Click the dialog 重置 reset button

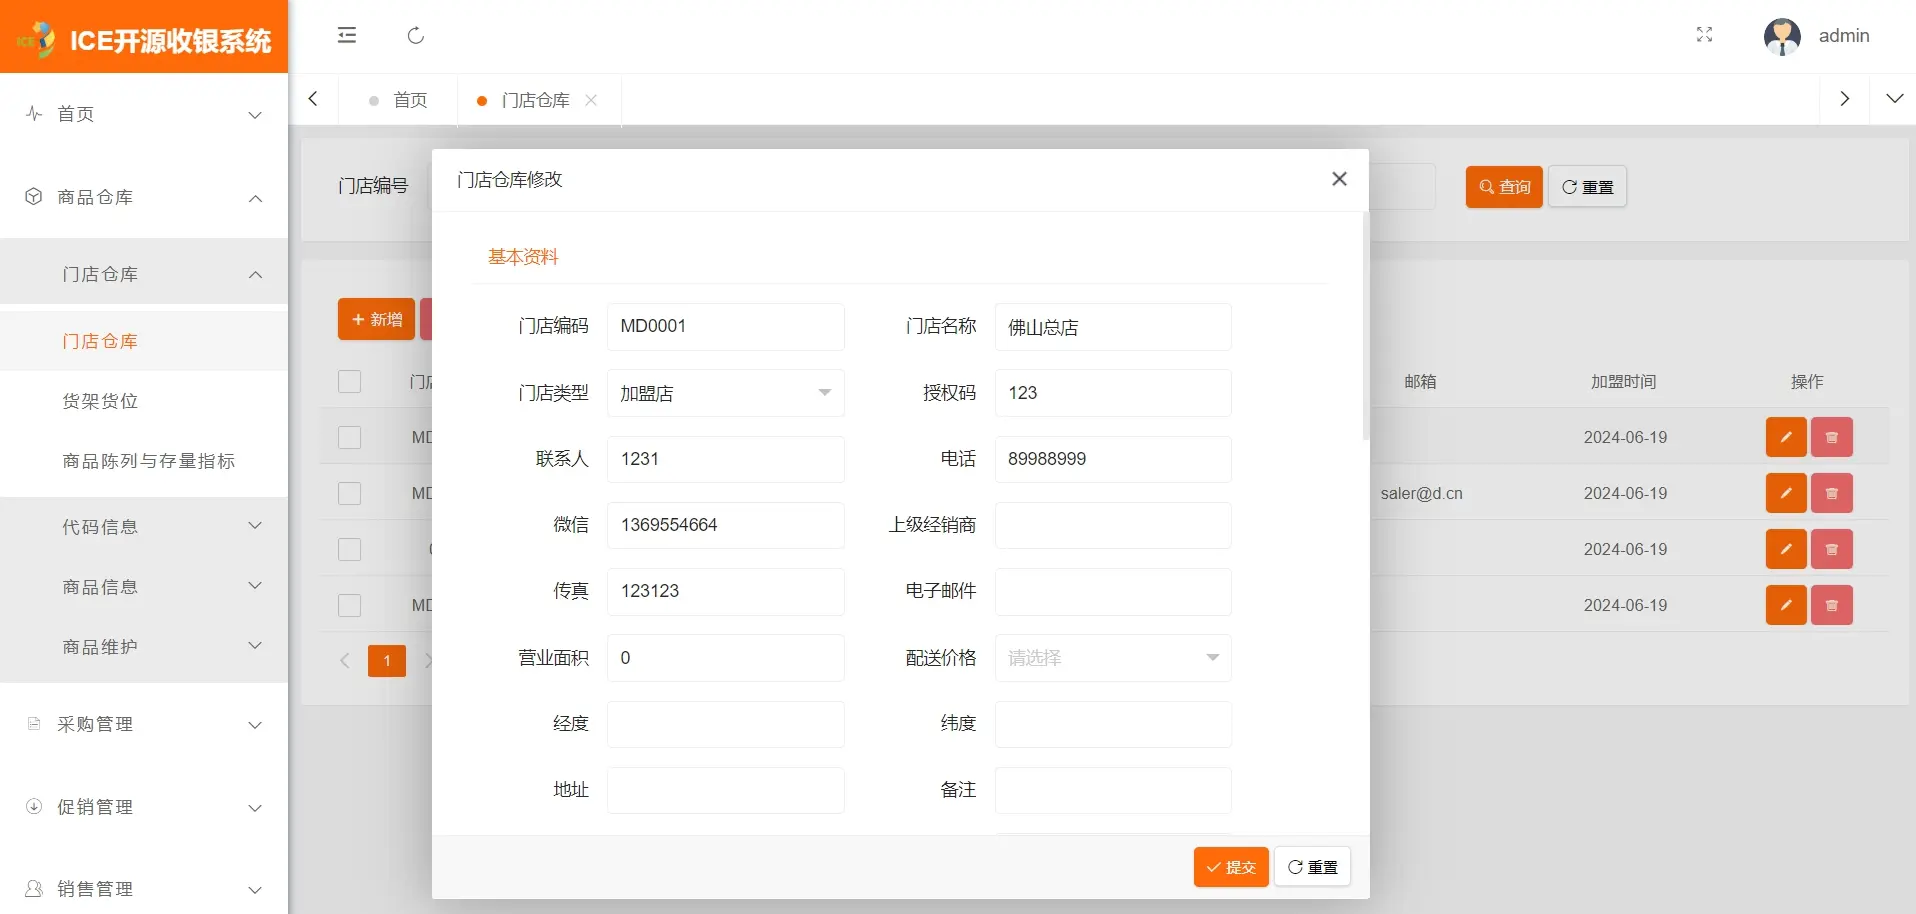pyautogui.click(x=1312, y=867)
